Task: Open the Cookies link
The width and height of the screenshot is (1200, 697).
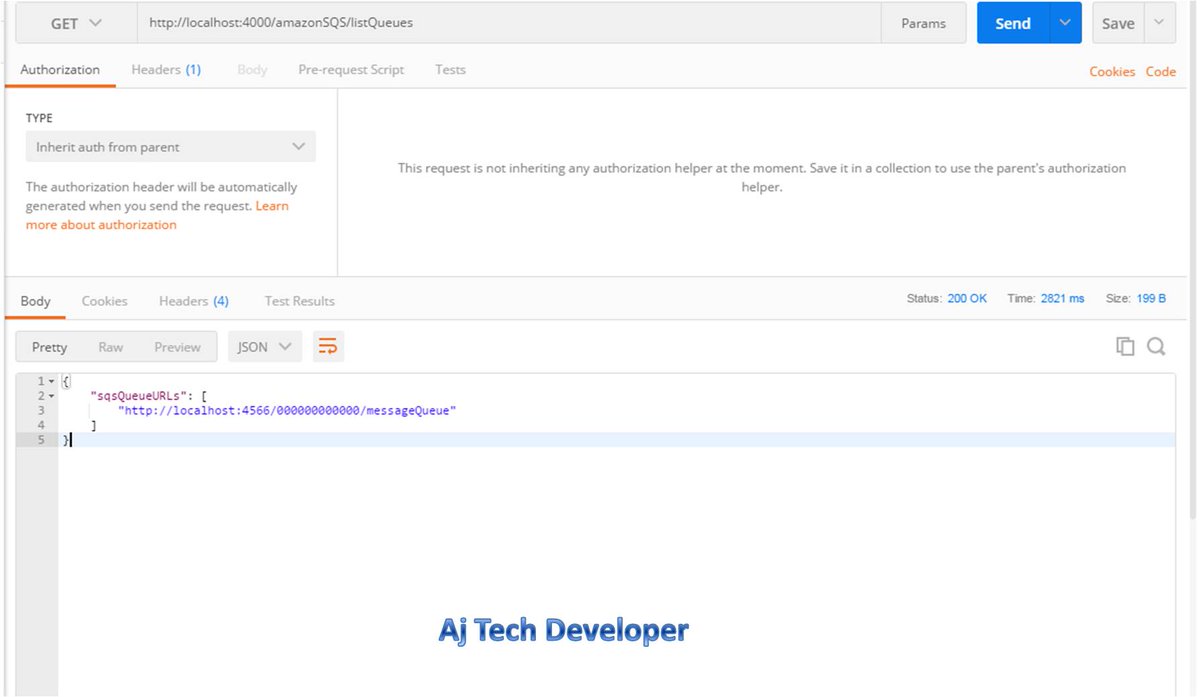Action: tap(1112, 72)
